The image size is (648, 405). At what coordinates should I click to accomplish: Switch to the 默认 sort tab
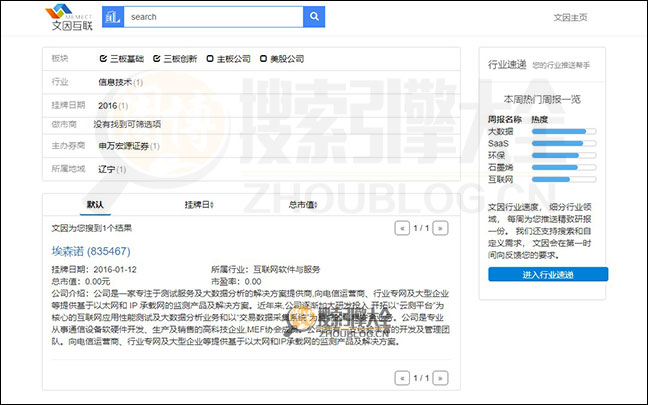(95, 205)
